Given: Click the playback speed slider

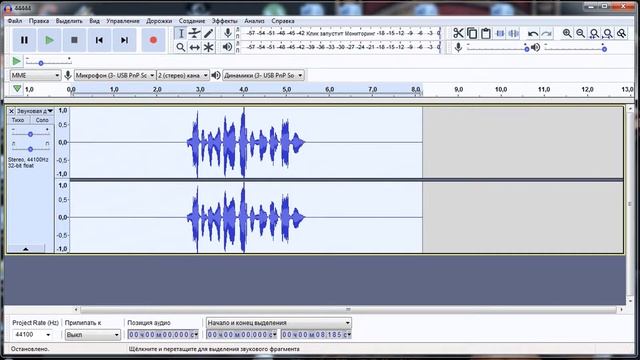Looking at the screenshot, I should tap(48, 62).
